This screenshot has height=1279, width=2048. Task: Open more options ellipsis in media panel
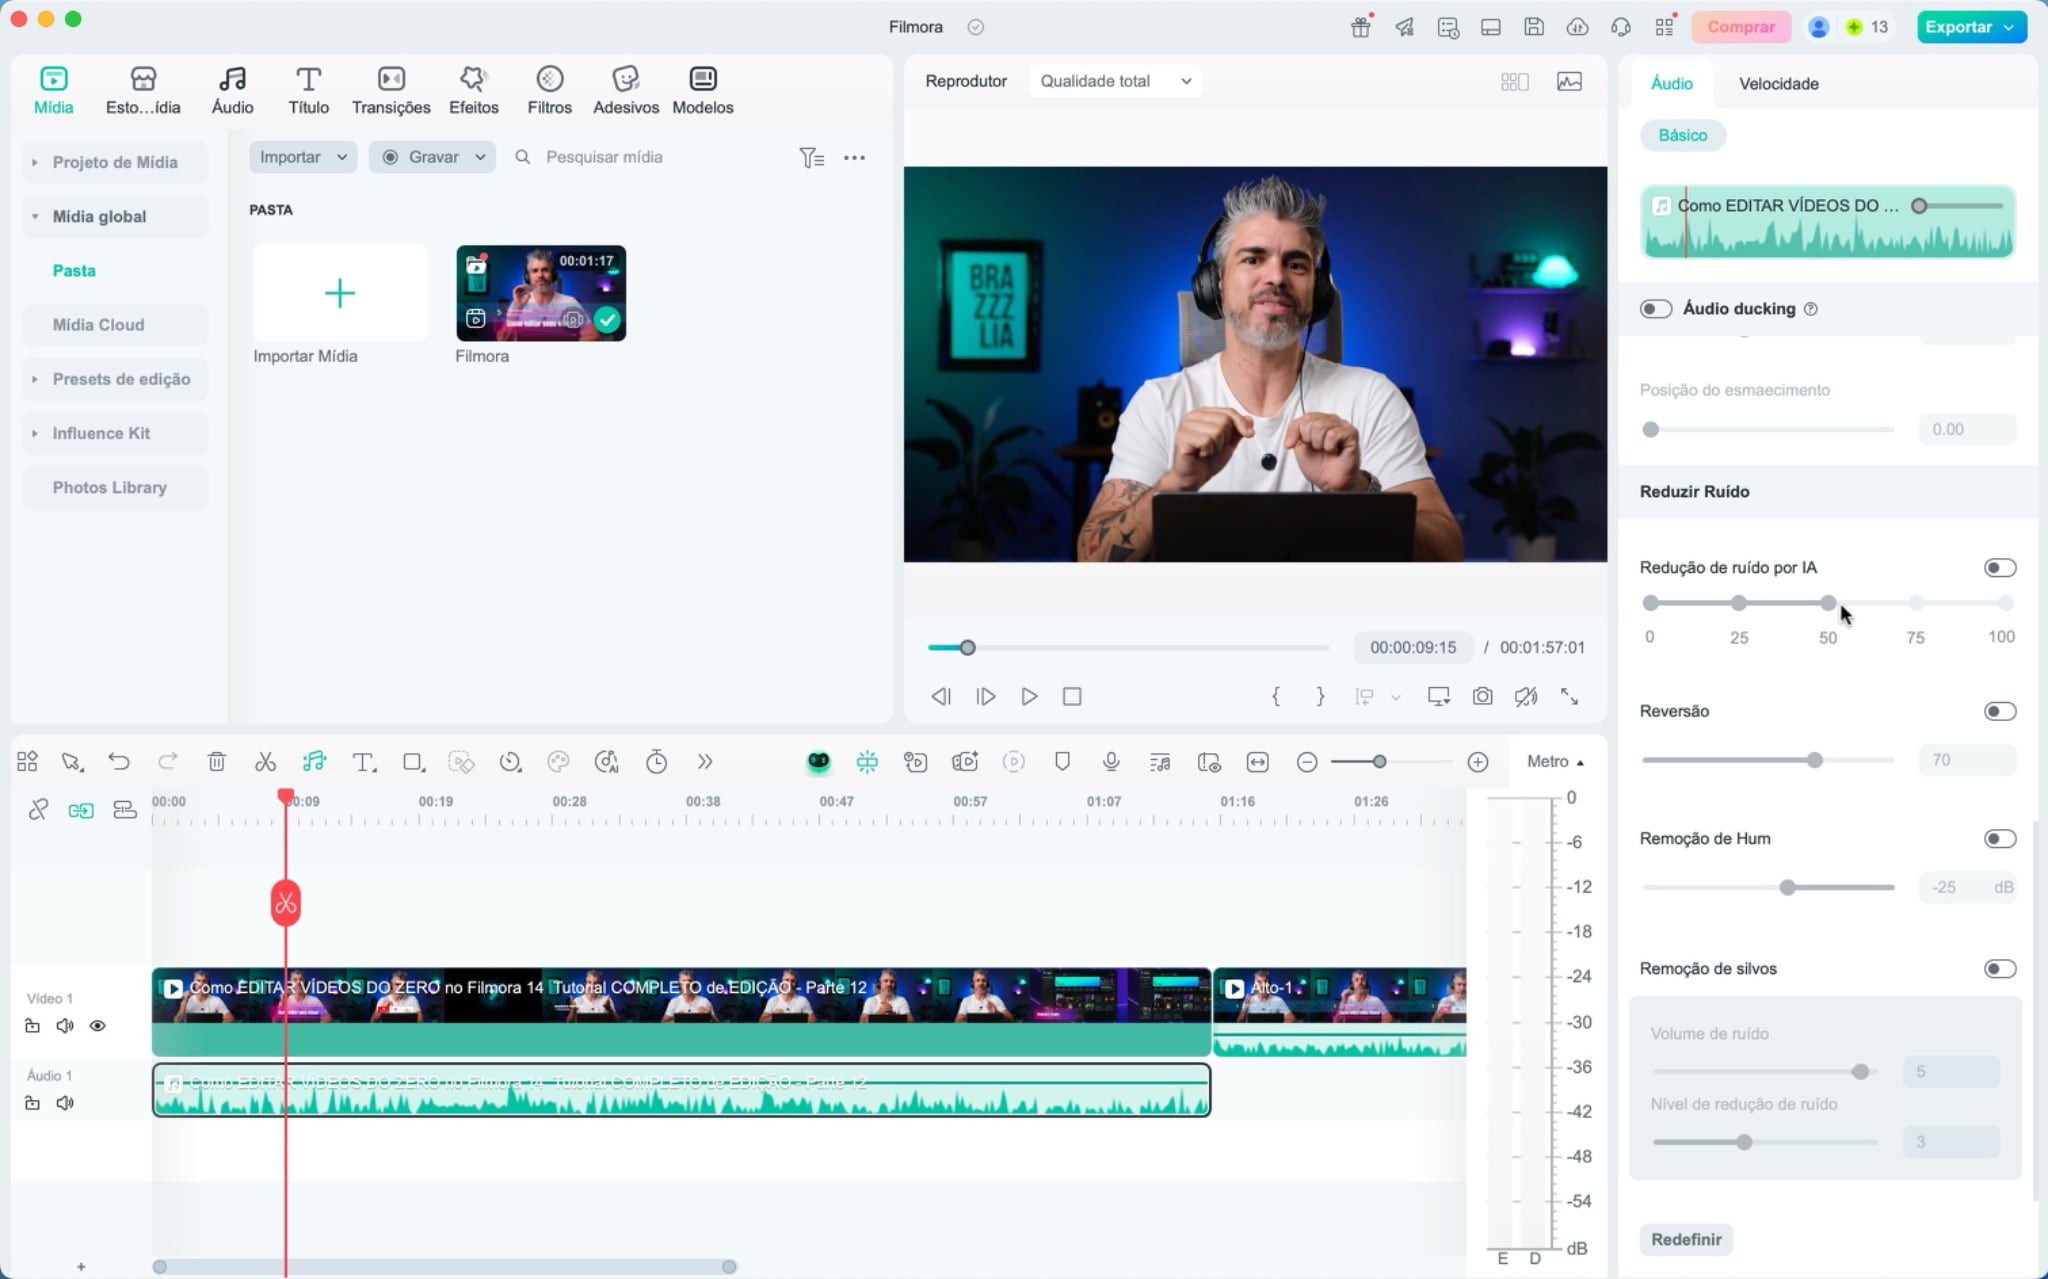(854, 157)
